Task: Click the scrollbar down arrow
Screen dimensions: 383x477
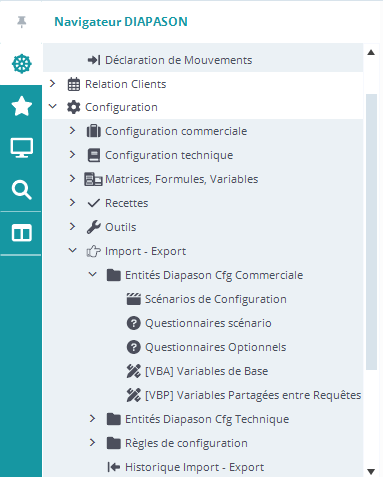Action: (x=371, y=471)
